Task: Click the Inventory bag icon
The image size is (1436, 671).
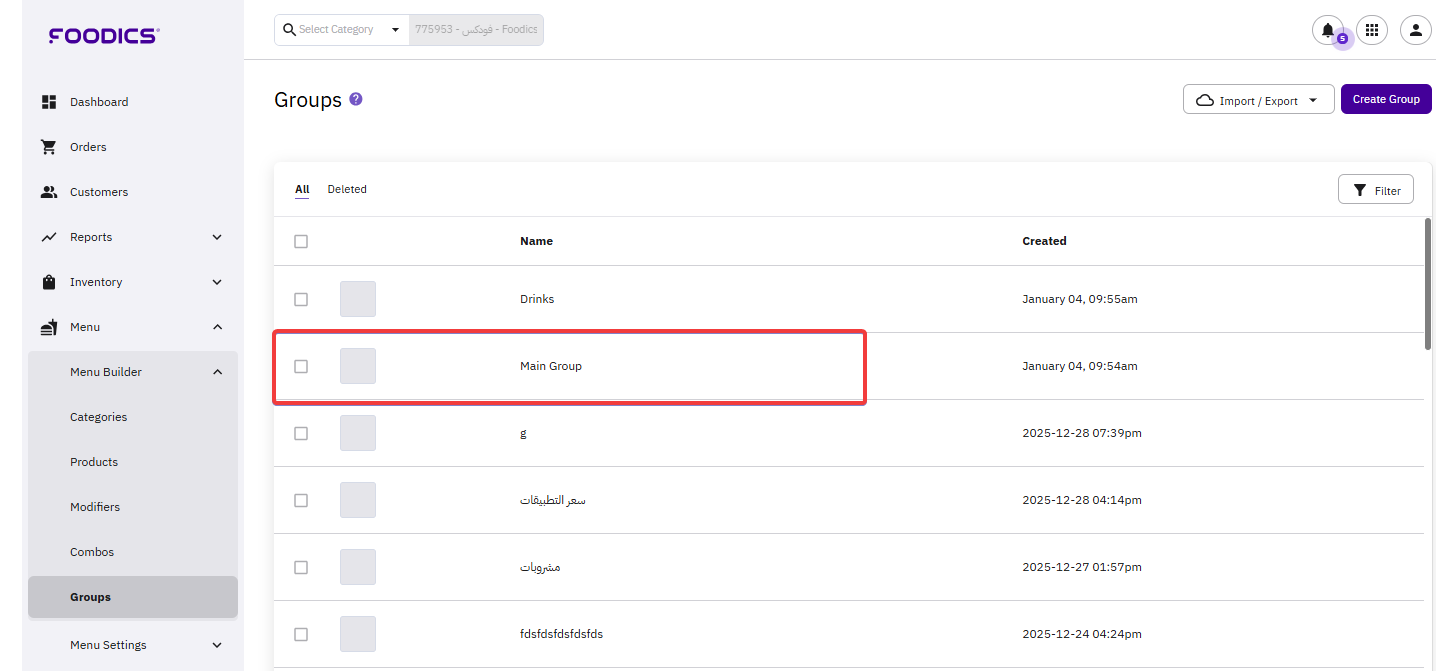Action: click(x=49, y=282)
